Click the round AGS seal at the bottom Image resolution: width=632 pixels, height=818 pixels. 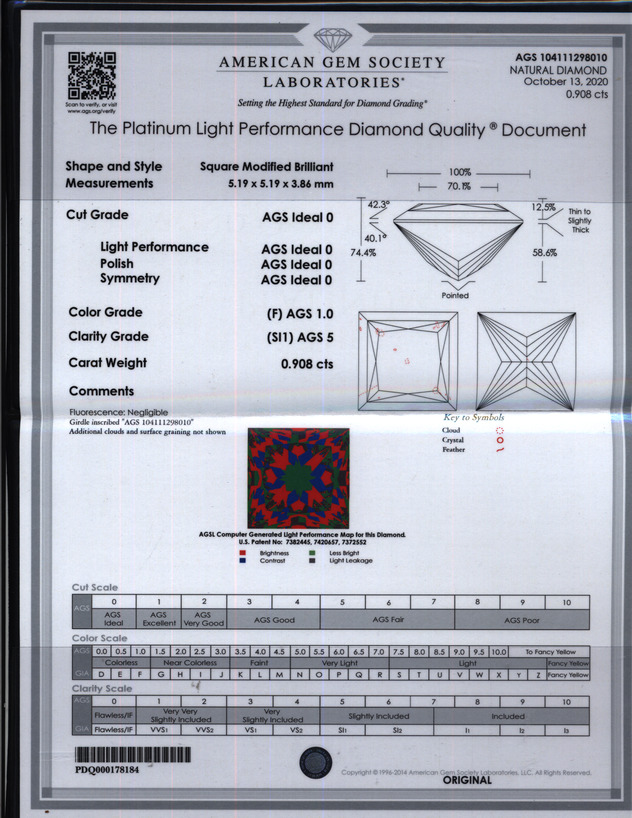click(x=313, y=763)
